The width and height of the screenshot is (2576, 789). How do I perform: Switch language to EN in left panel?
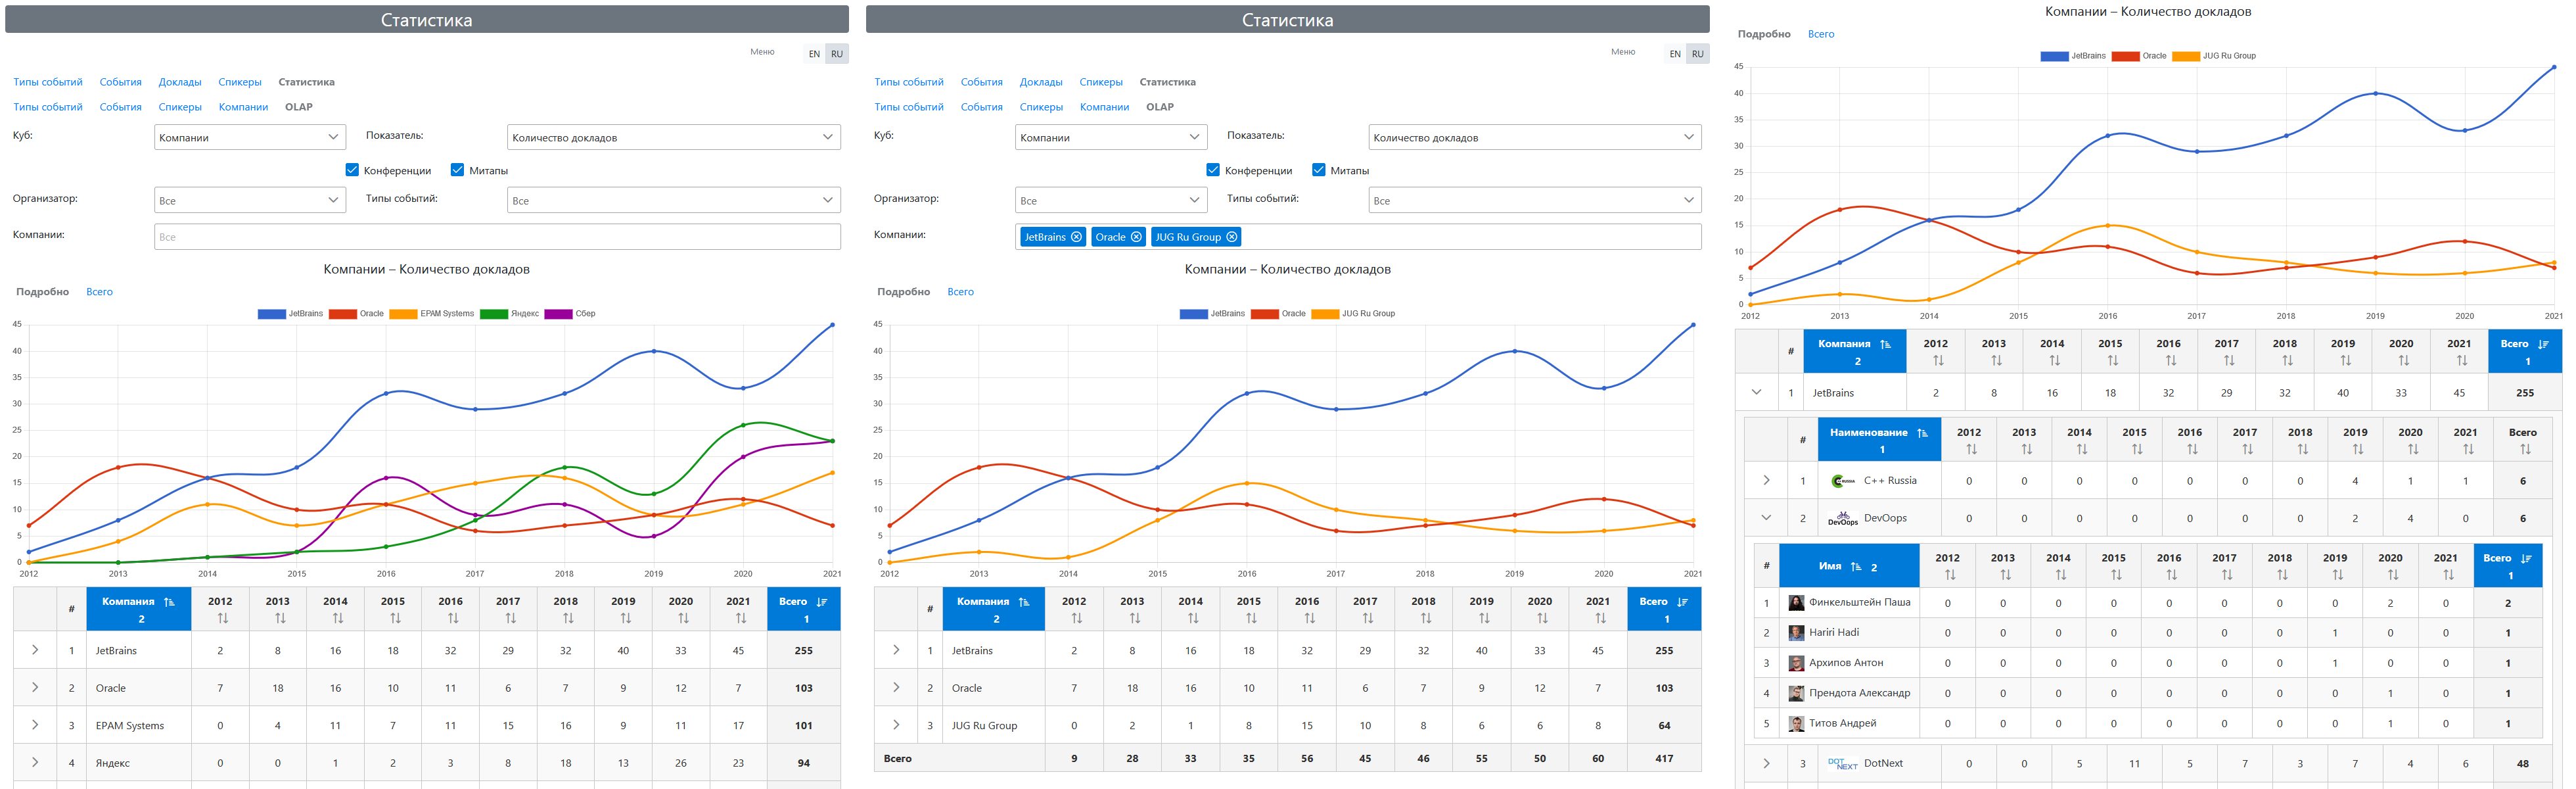tap(814, 54)
